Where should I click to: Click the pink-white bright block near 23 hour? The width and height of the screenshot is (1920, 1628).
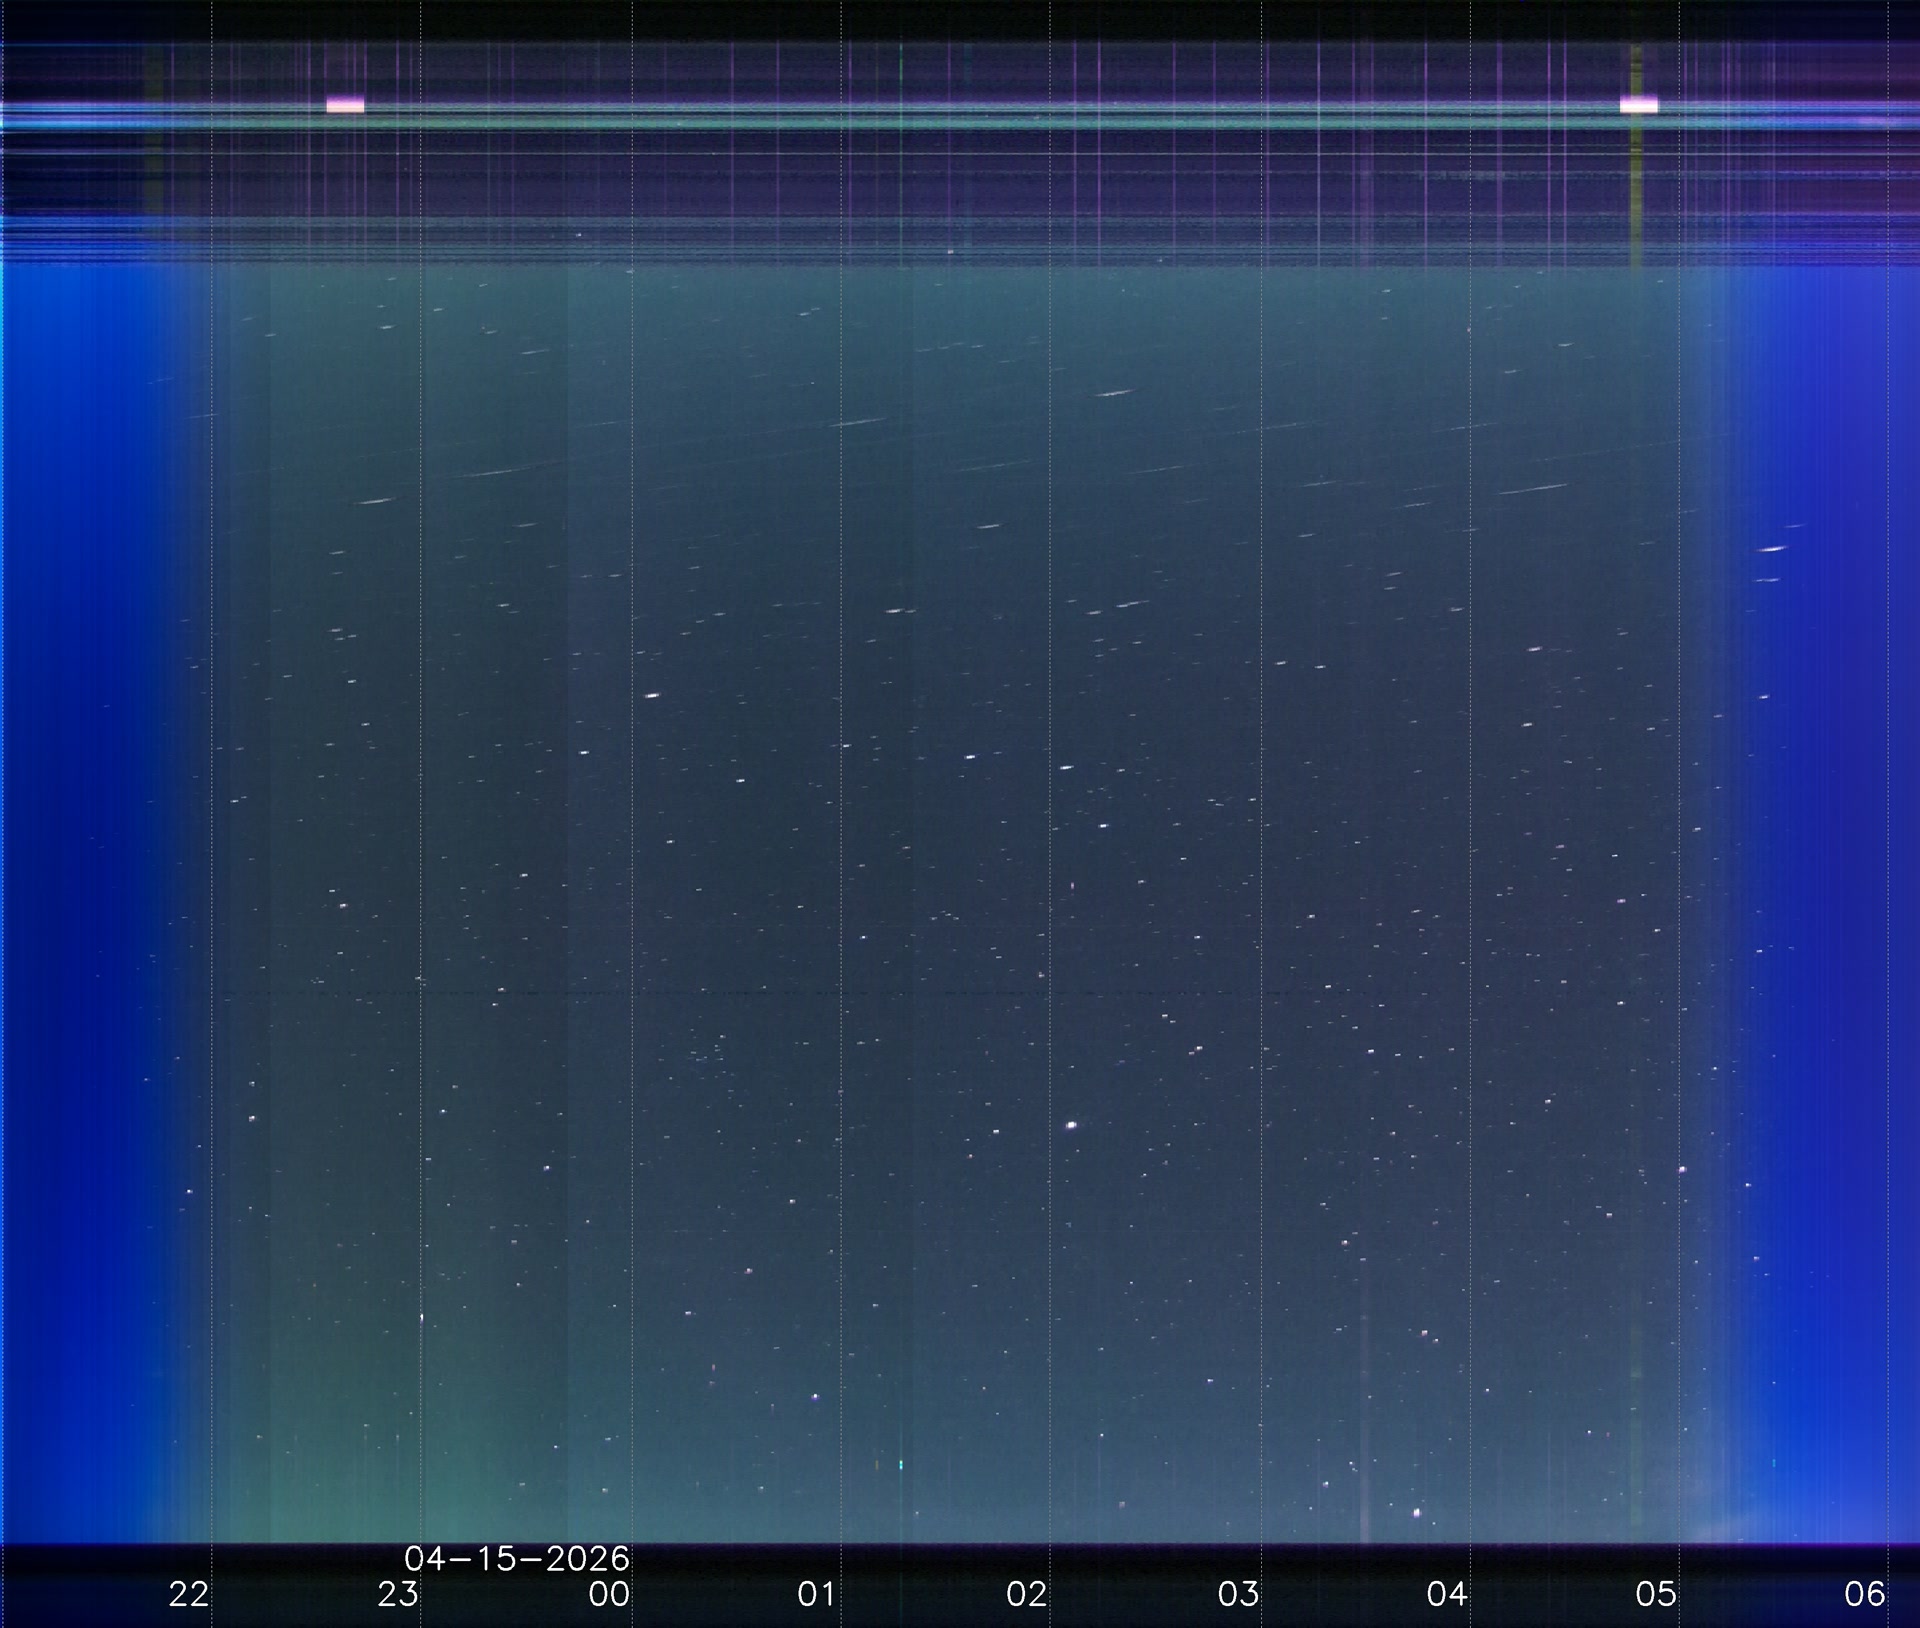point(345,105)
